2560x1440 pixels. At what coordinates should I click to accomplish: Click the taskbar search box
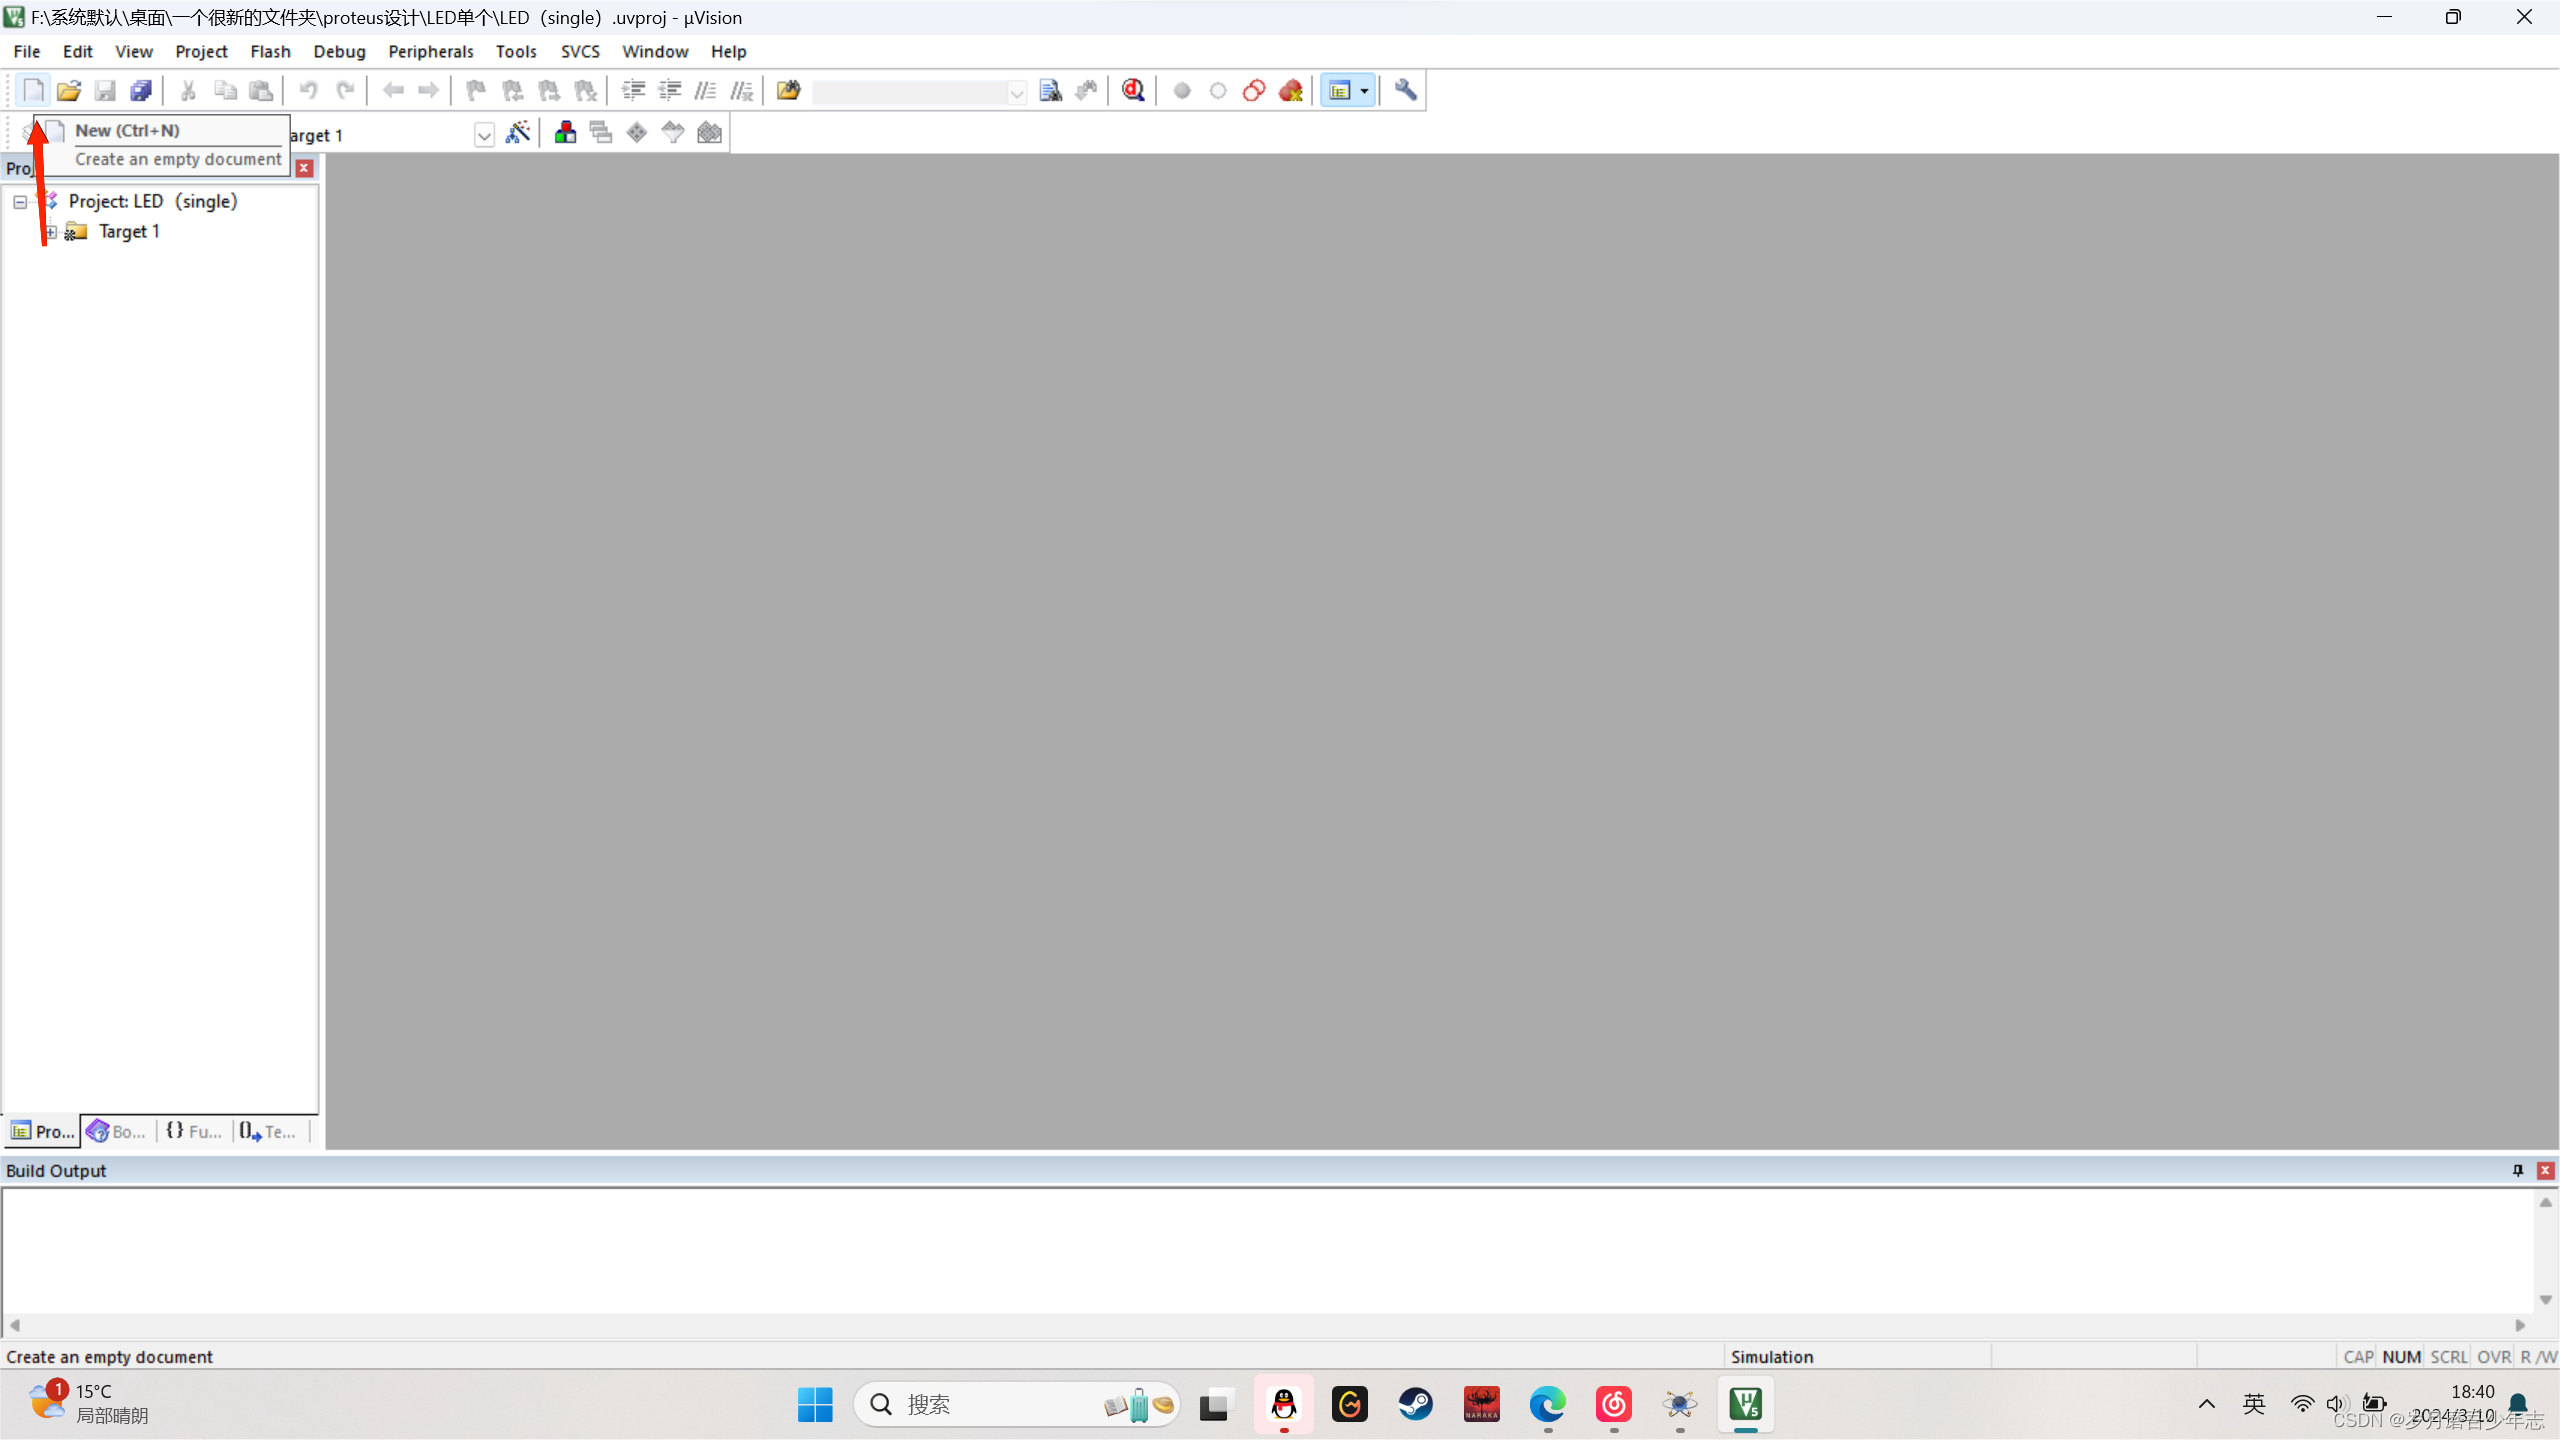(x=1016, y=1405)
